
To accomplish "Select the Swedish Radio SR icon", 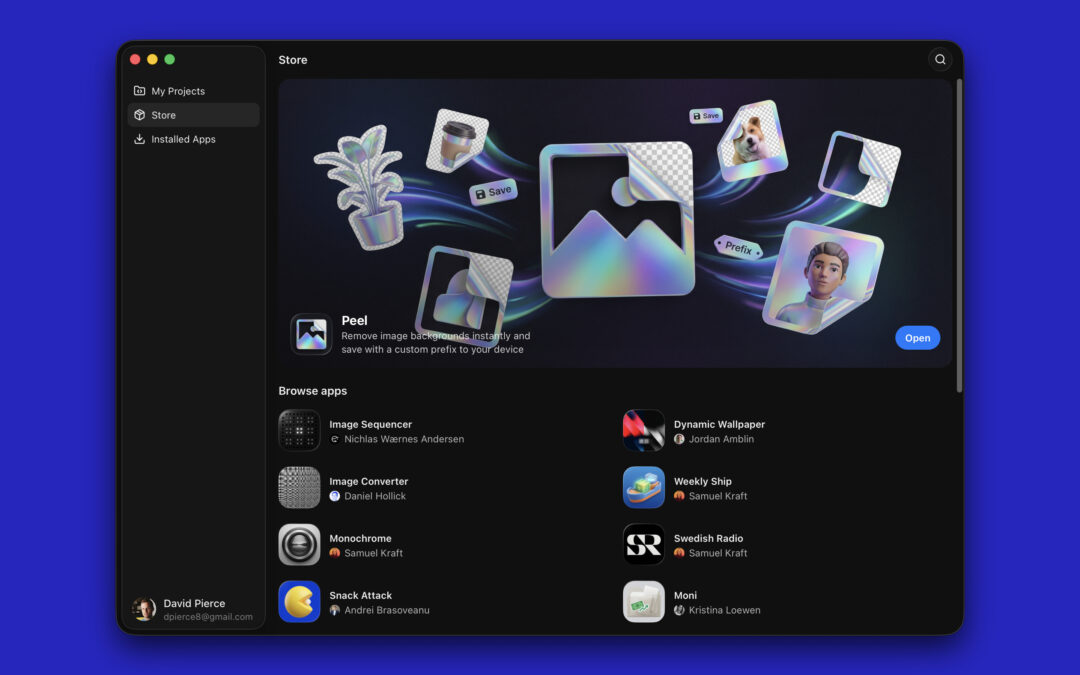I will [x=643, y=544].
